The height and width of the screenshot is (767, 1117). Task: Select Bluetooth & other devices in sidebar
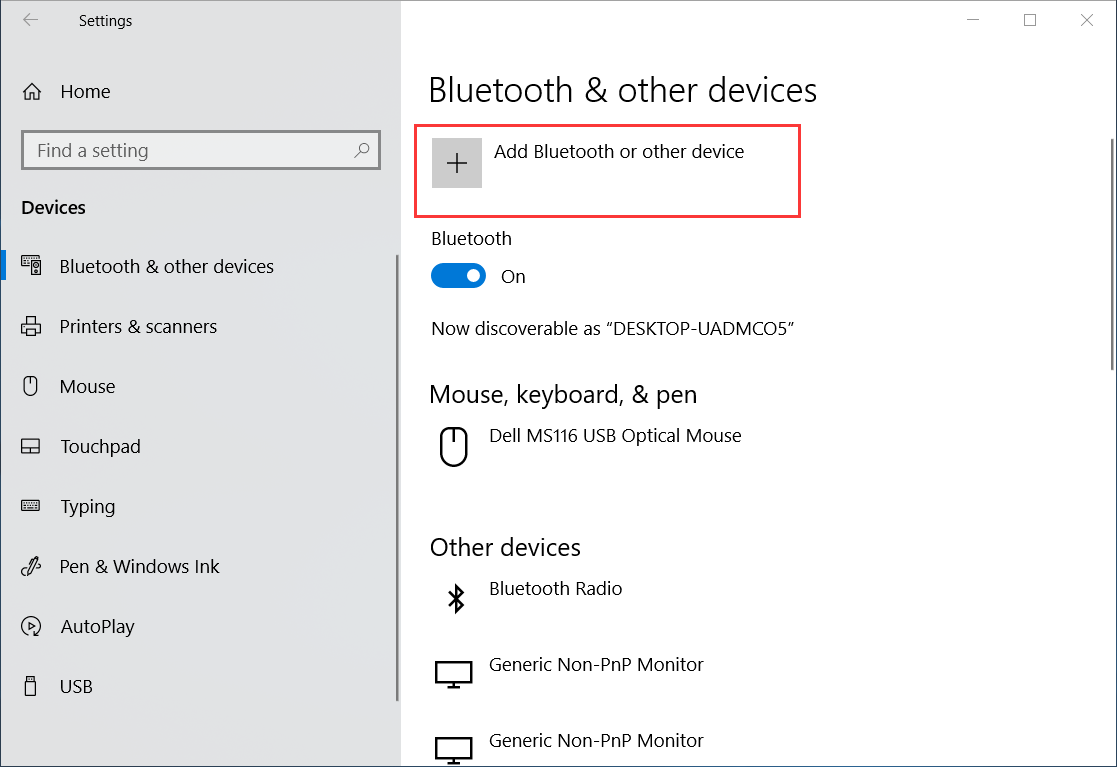point(166,267)
